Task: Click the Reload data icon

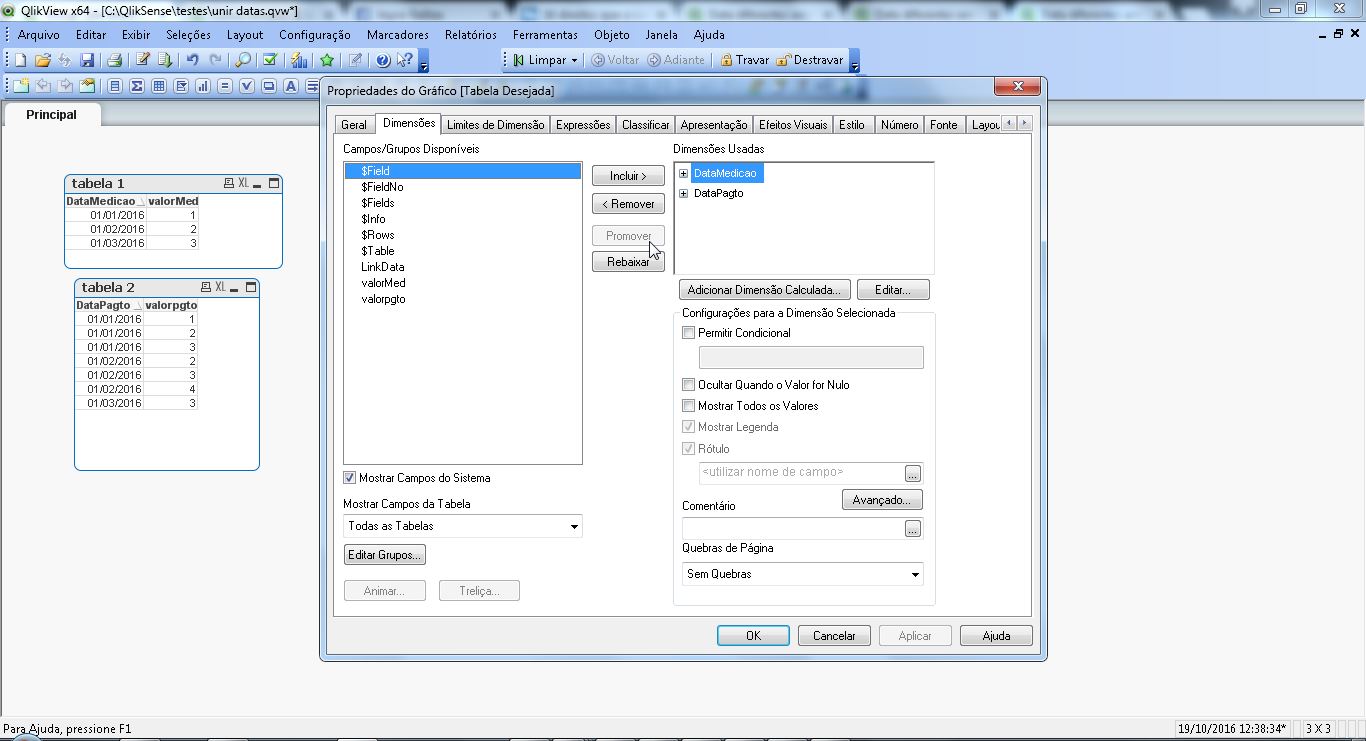Action: tap(165, 60)
